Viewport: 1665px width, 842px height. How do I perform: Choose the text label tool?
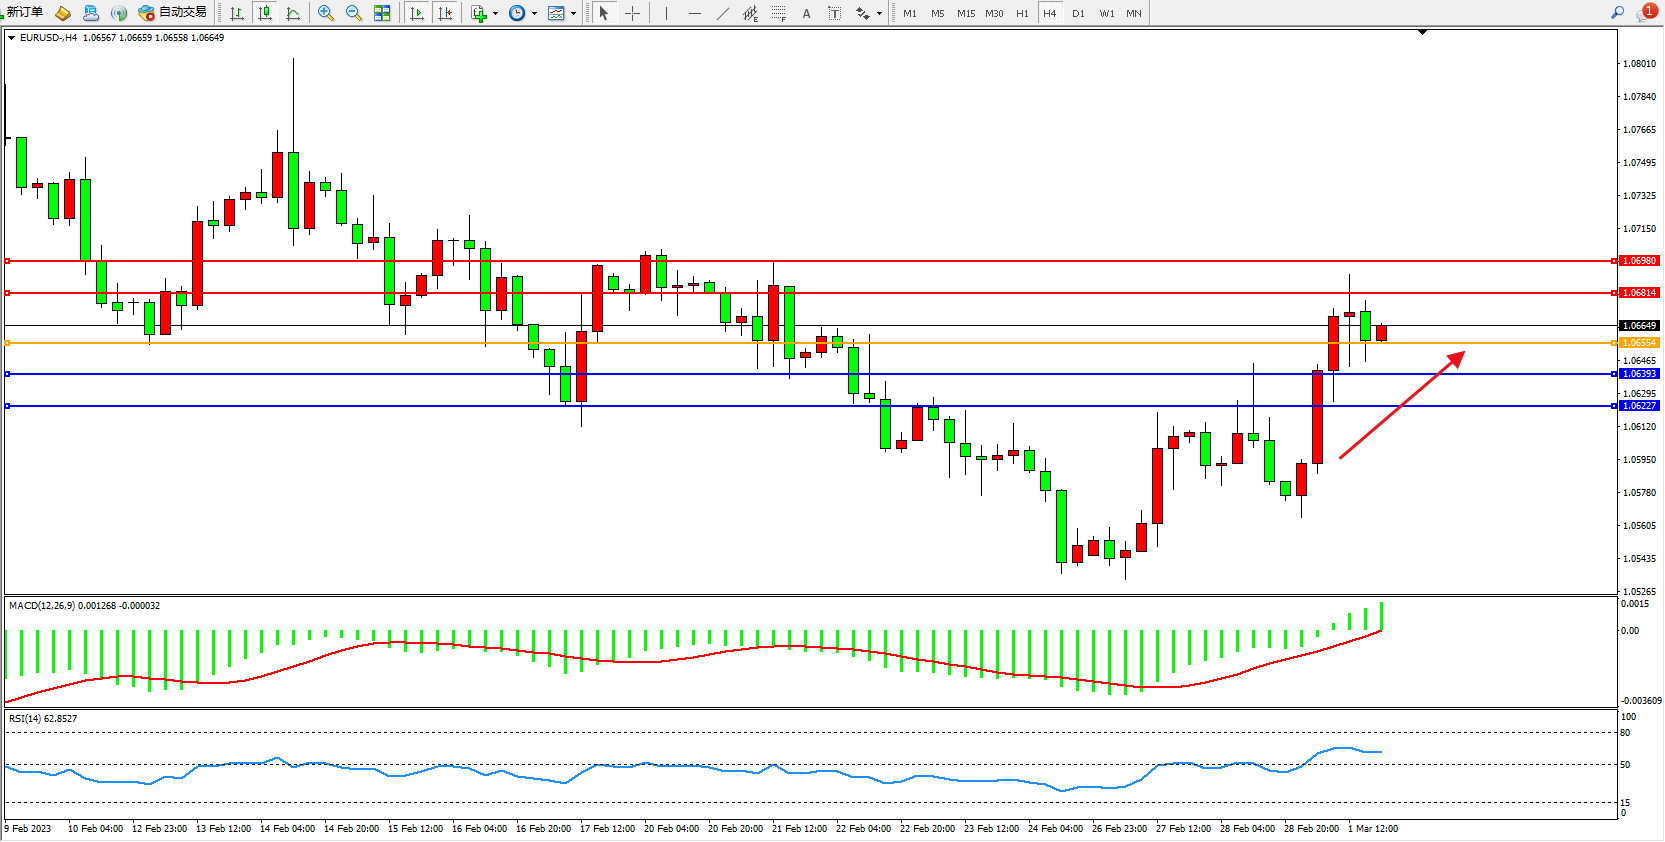point(806,13)
